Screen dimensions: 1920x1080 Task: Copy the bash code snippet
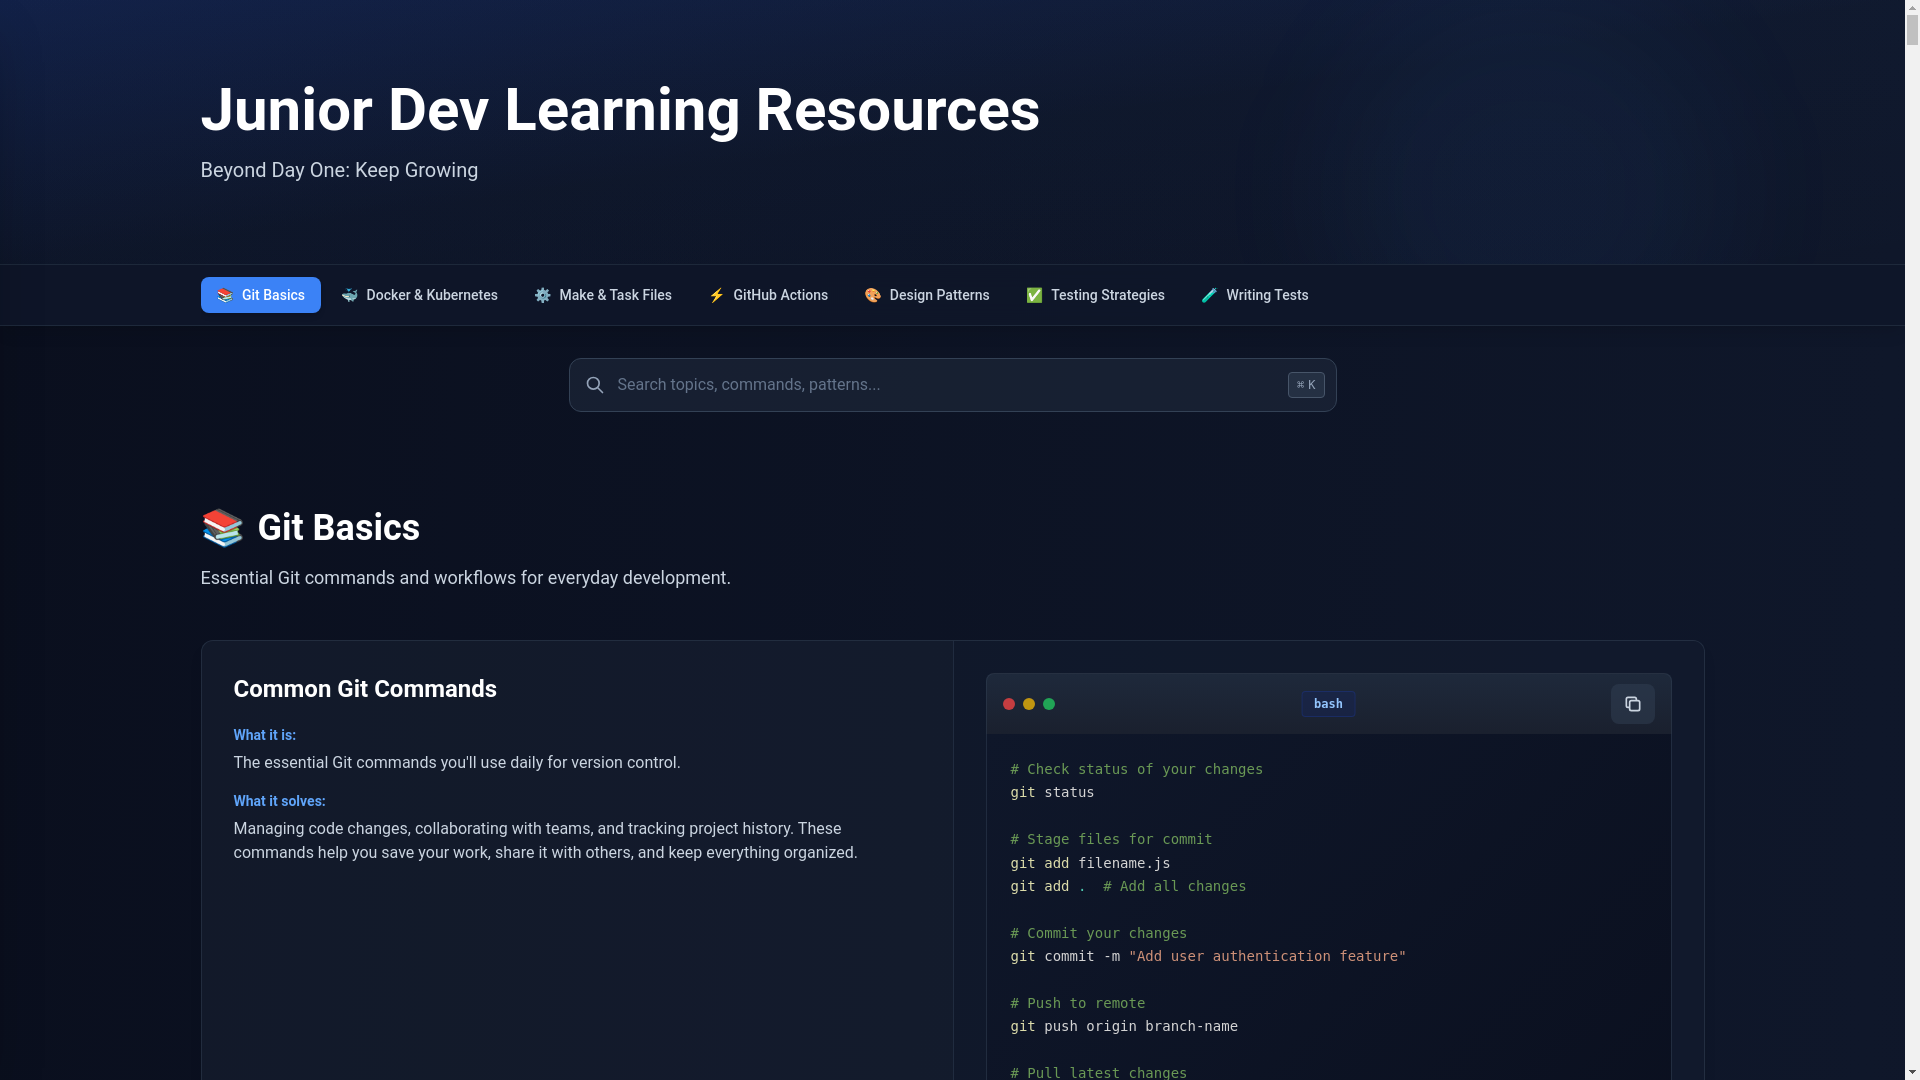pyautogui.click(x=1632, y=704)
